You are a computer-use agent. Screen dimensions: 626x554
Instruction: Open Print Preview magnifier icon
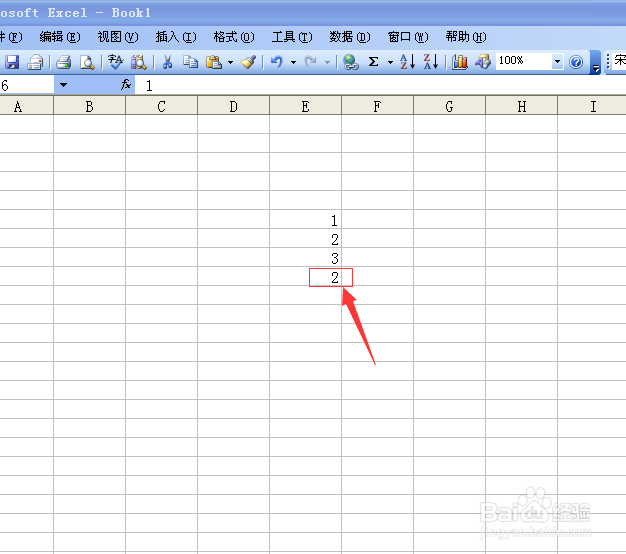pos(87,62)
